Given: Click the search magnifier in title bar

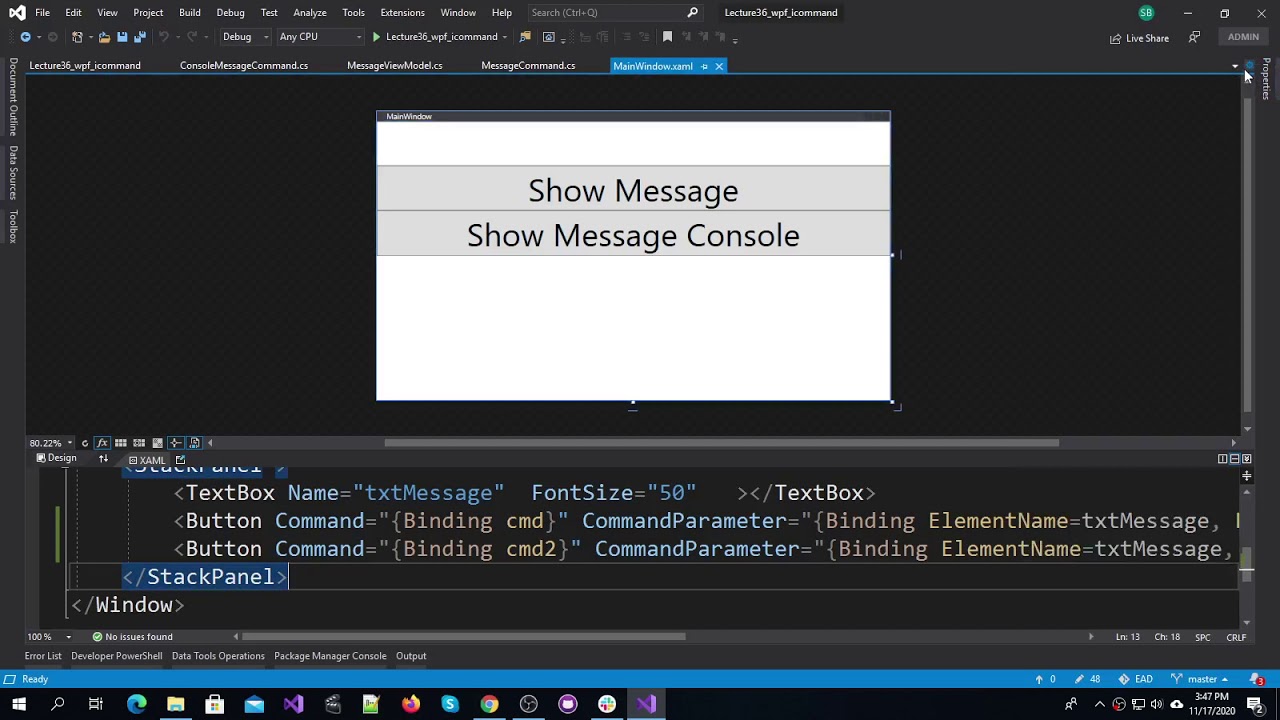Looking at the screenshot, I should pos(692,13).
